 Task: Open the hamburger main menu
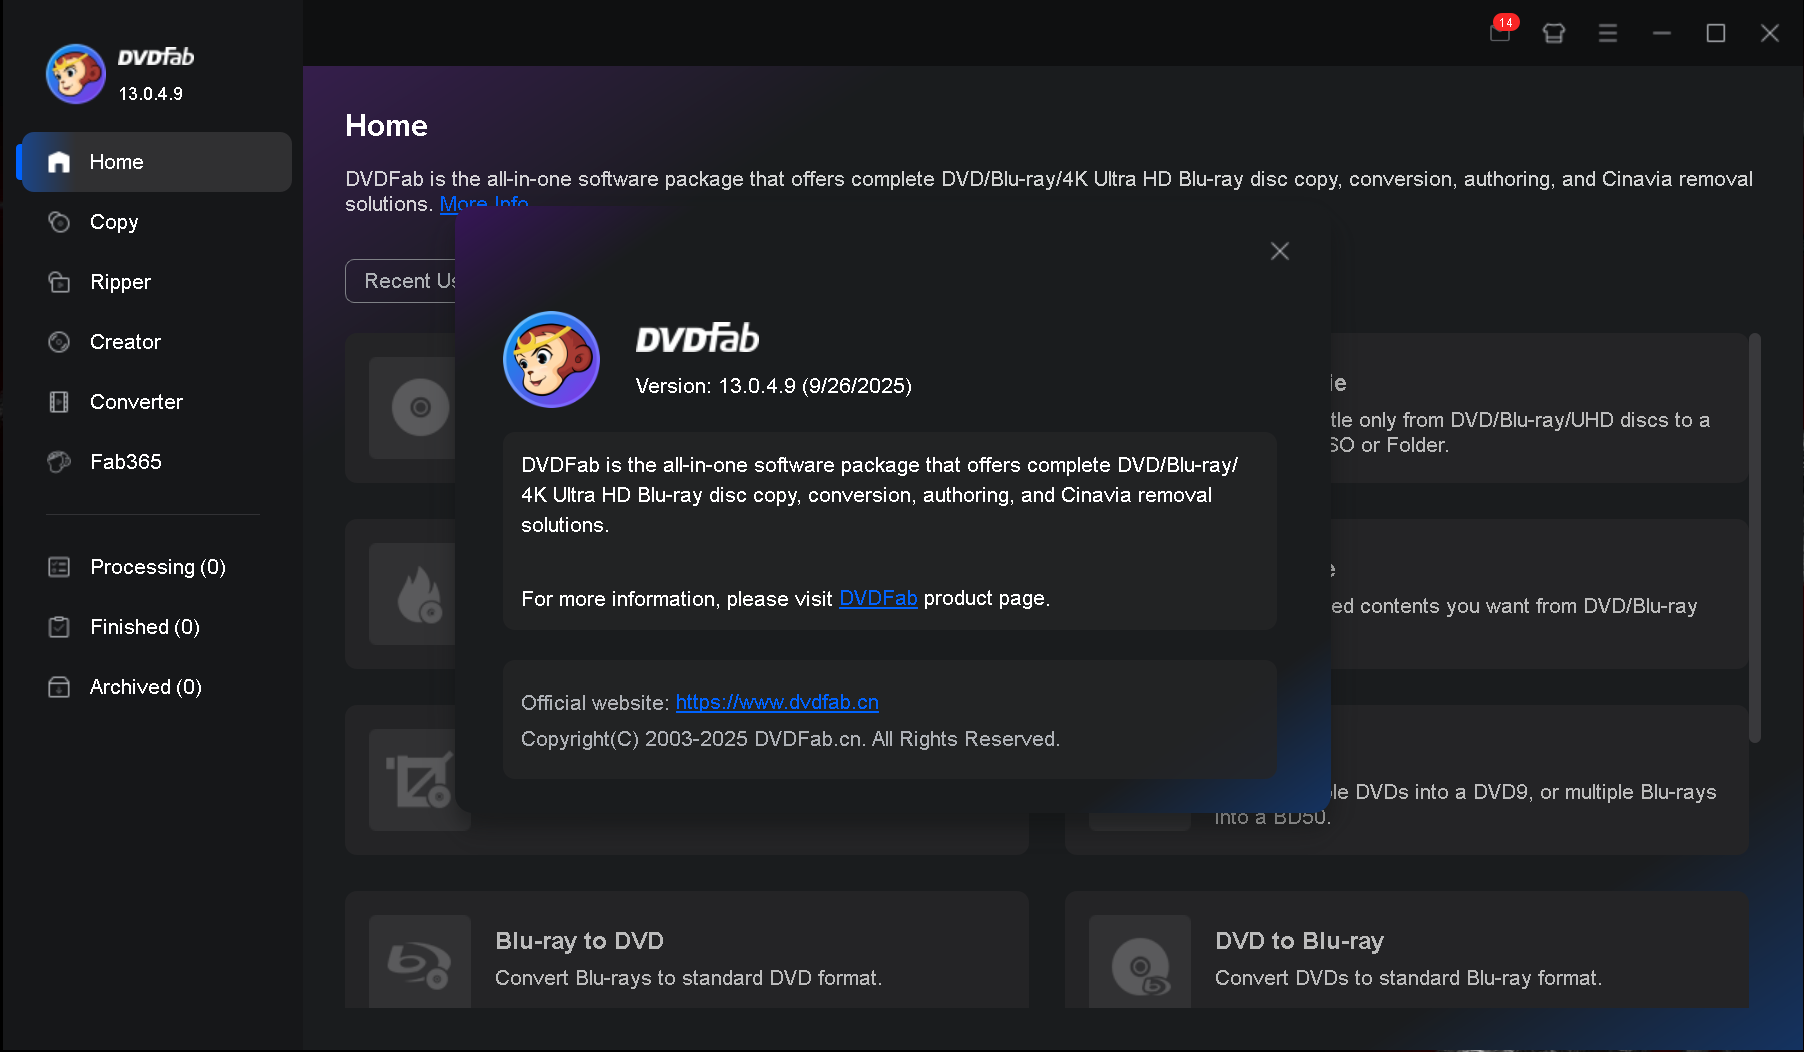1607,33
